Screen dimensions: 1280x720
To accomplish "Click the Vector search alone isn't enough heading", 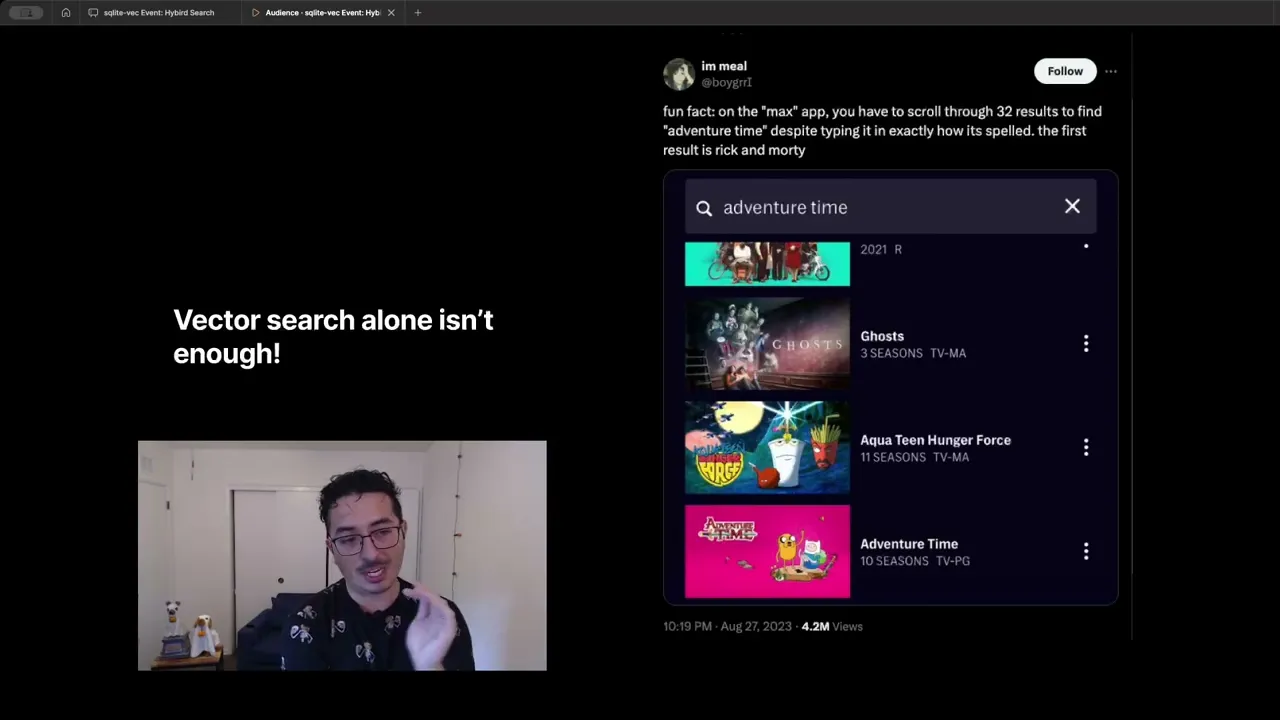I will 333,336.
